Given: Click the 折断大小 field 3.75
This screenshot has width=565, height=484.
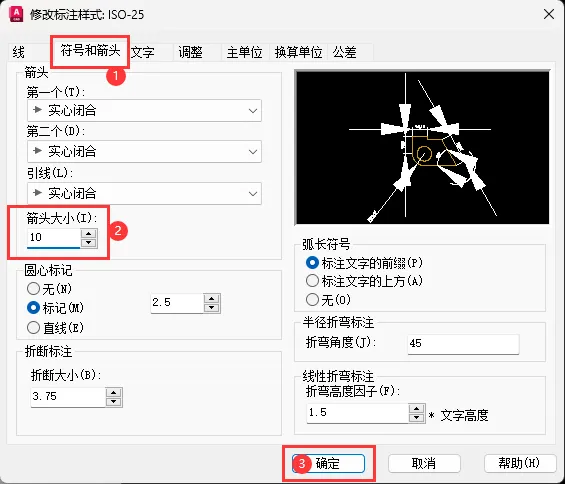Looking at the screenshot, I should click(x=68, y=397).
